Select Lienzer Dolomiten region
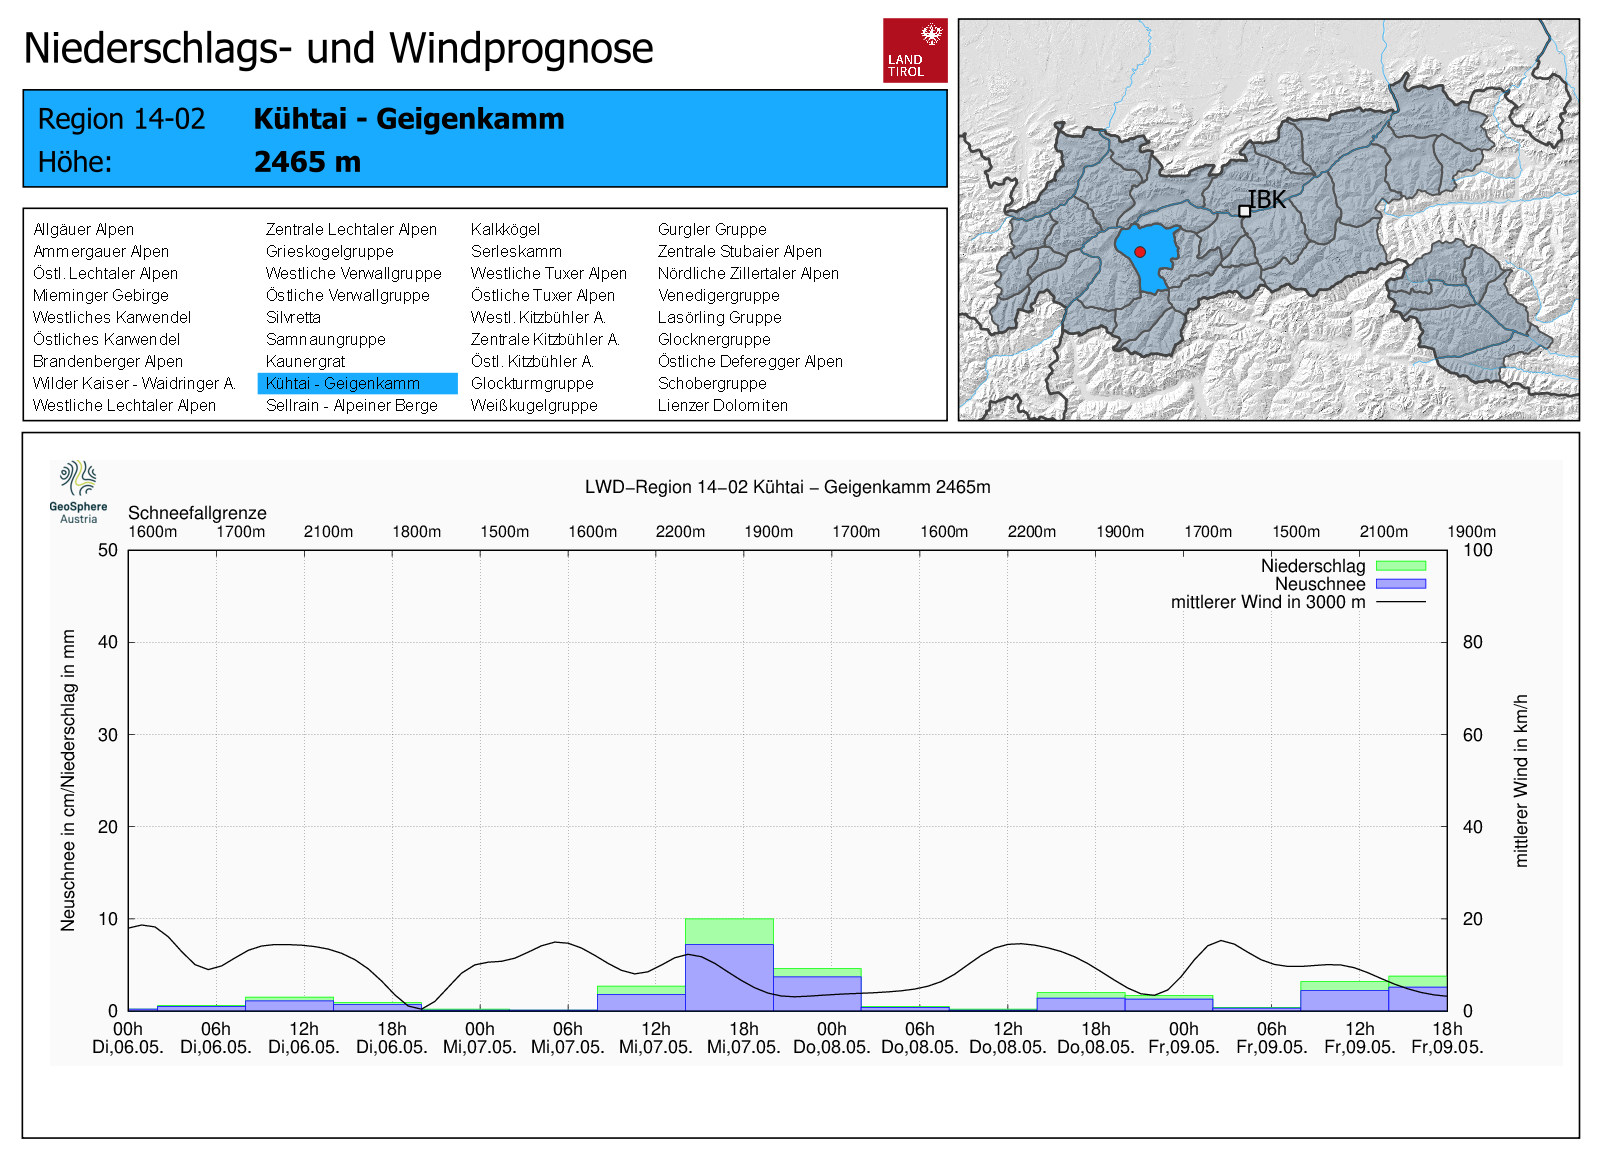1600x1153 pixels. [x=722, y=405]
